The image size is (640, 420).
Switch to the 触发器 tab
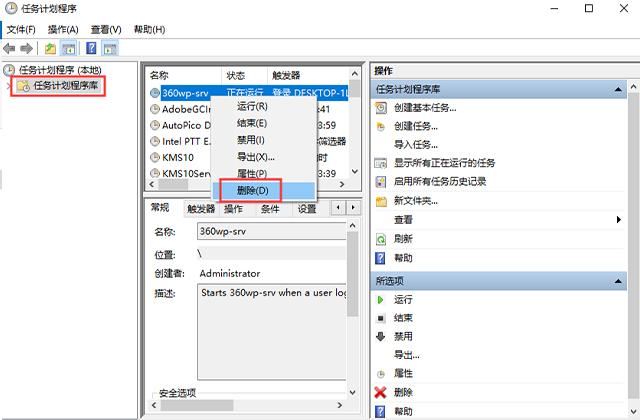click(x=201, y=209)
